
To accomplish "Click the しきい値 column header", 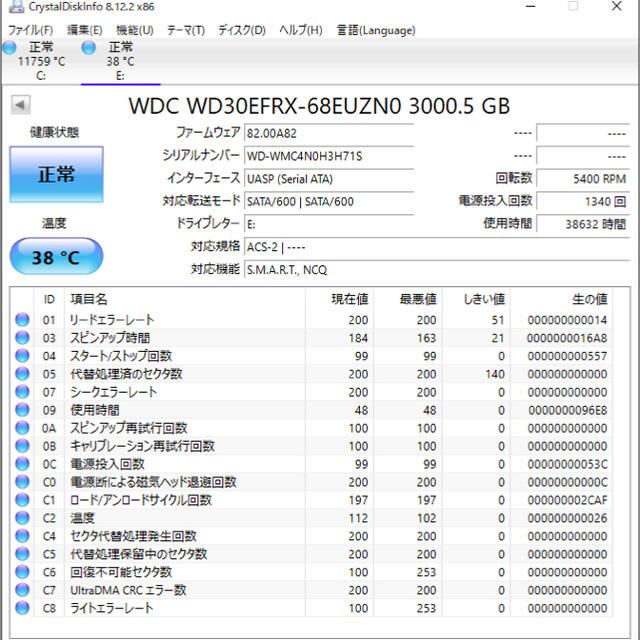I will 476,299.
